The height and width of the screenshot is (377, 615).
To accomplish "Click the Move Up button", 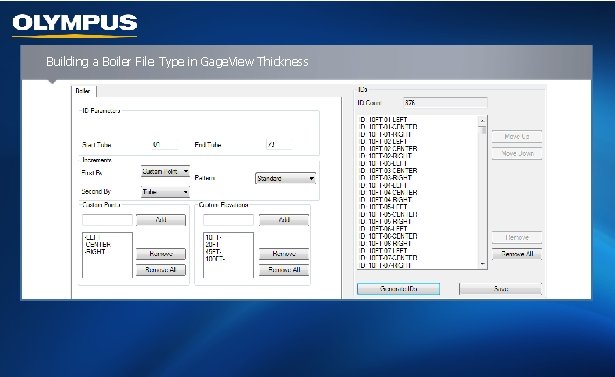I will 517,137.
